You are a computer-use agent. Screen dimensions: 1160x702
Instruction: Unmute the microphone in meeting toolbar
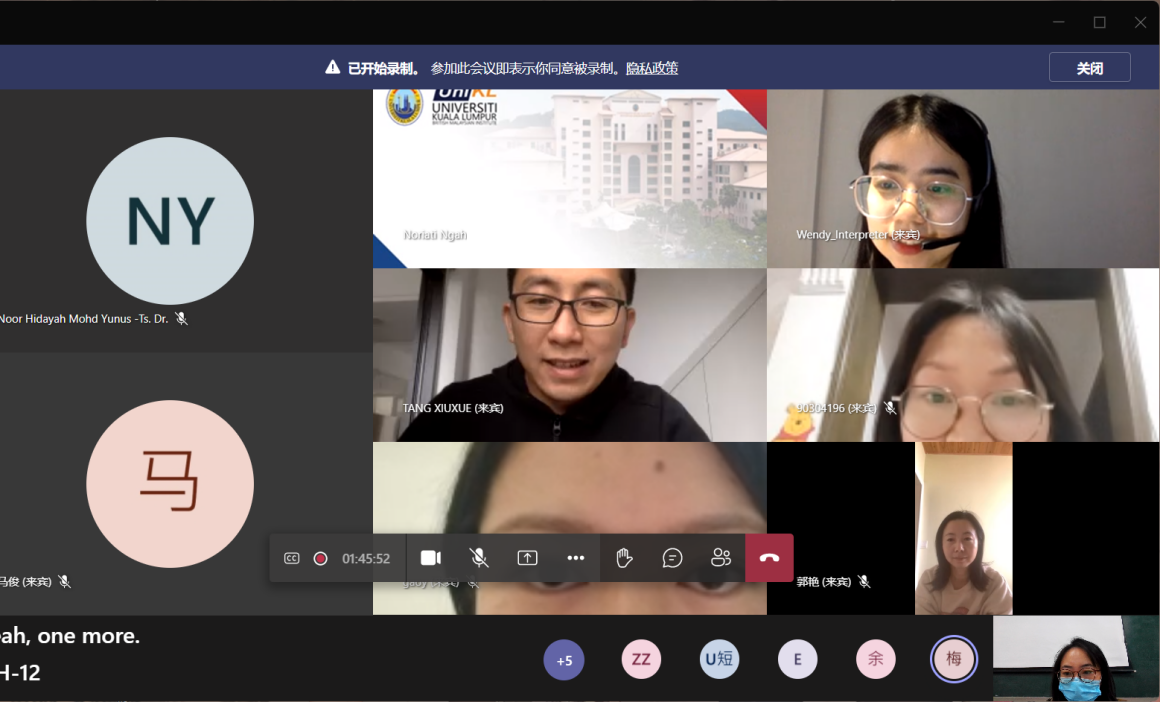pos(479,558)
